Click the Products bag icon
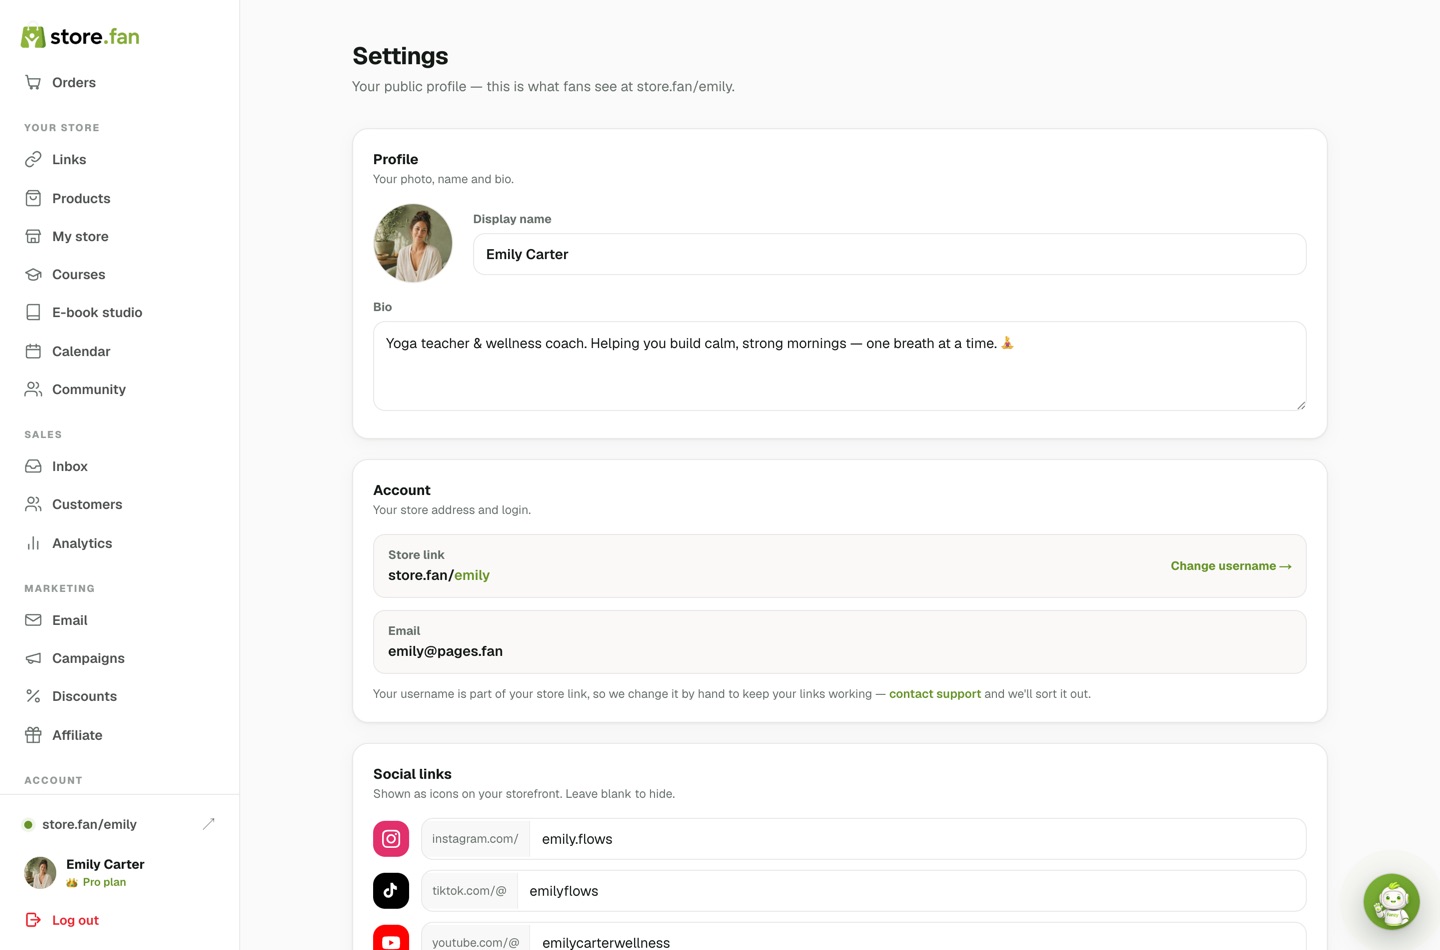Image resolution: width=1440 pixels, height=950 pixels. (x=33, y=198)
